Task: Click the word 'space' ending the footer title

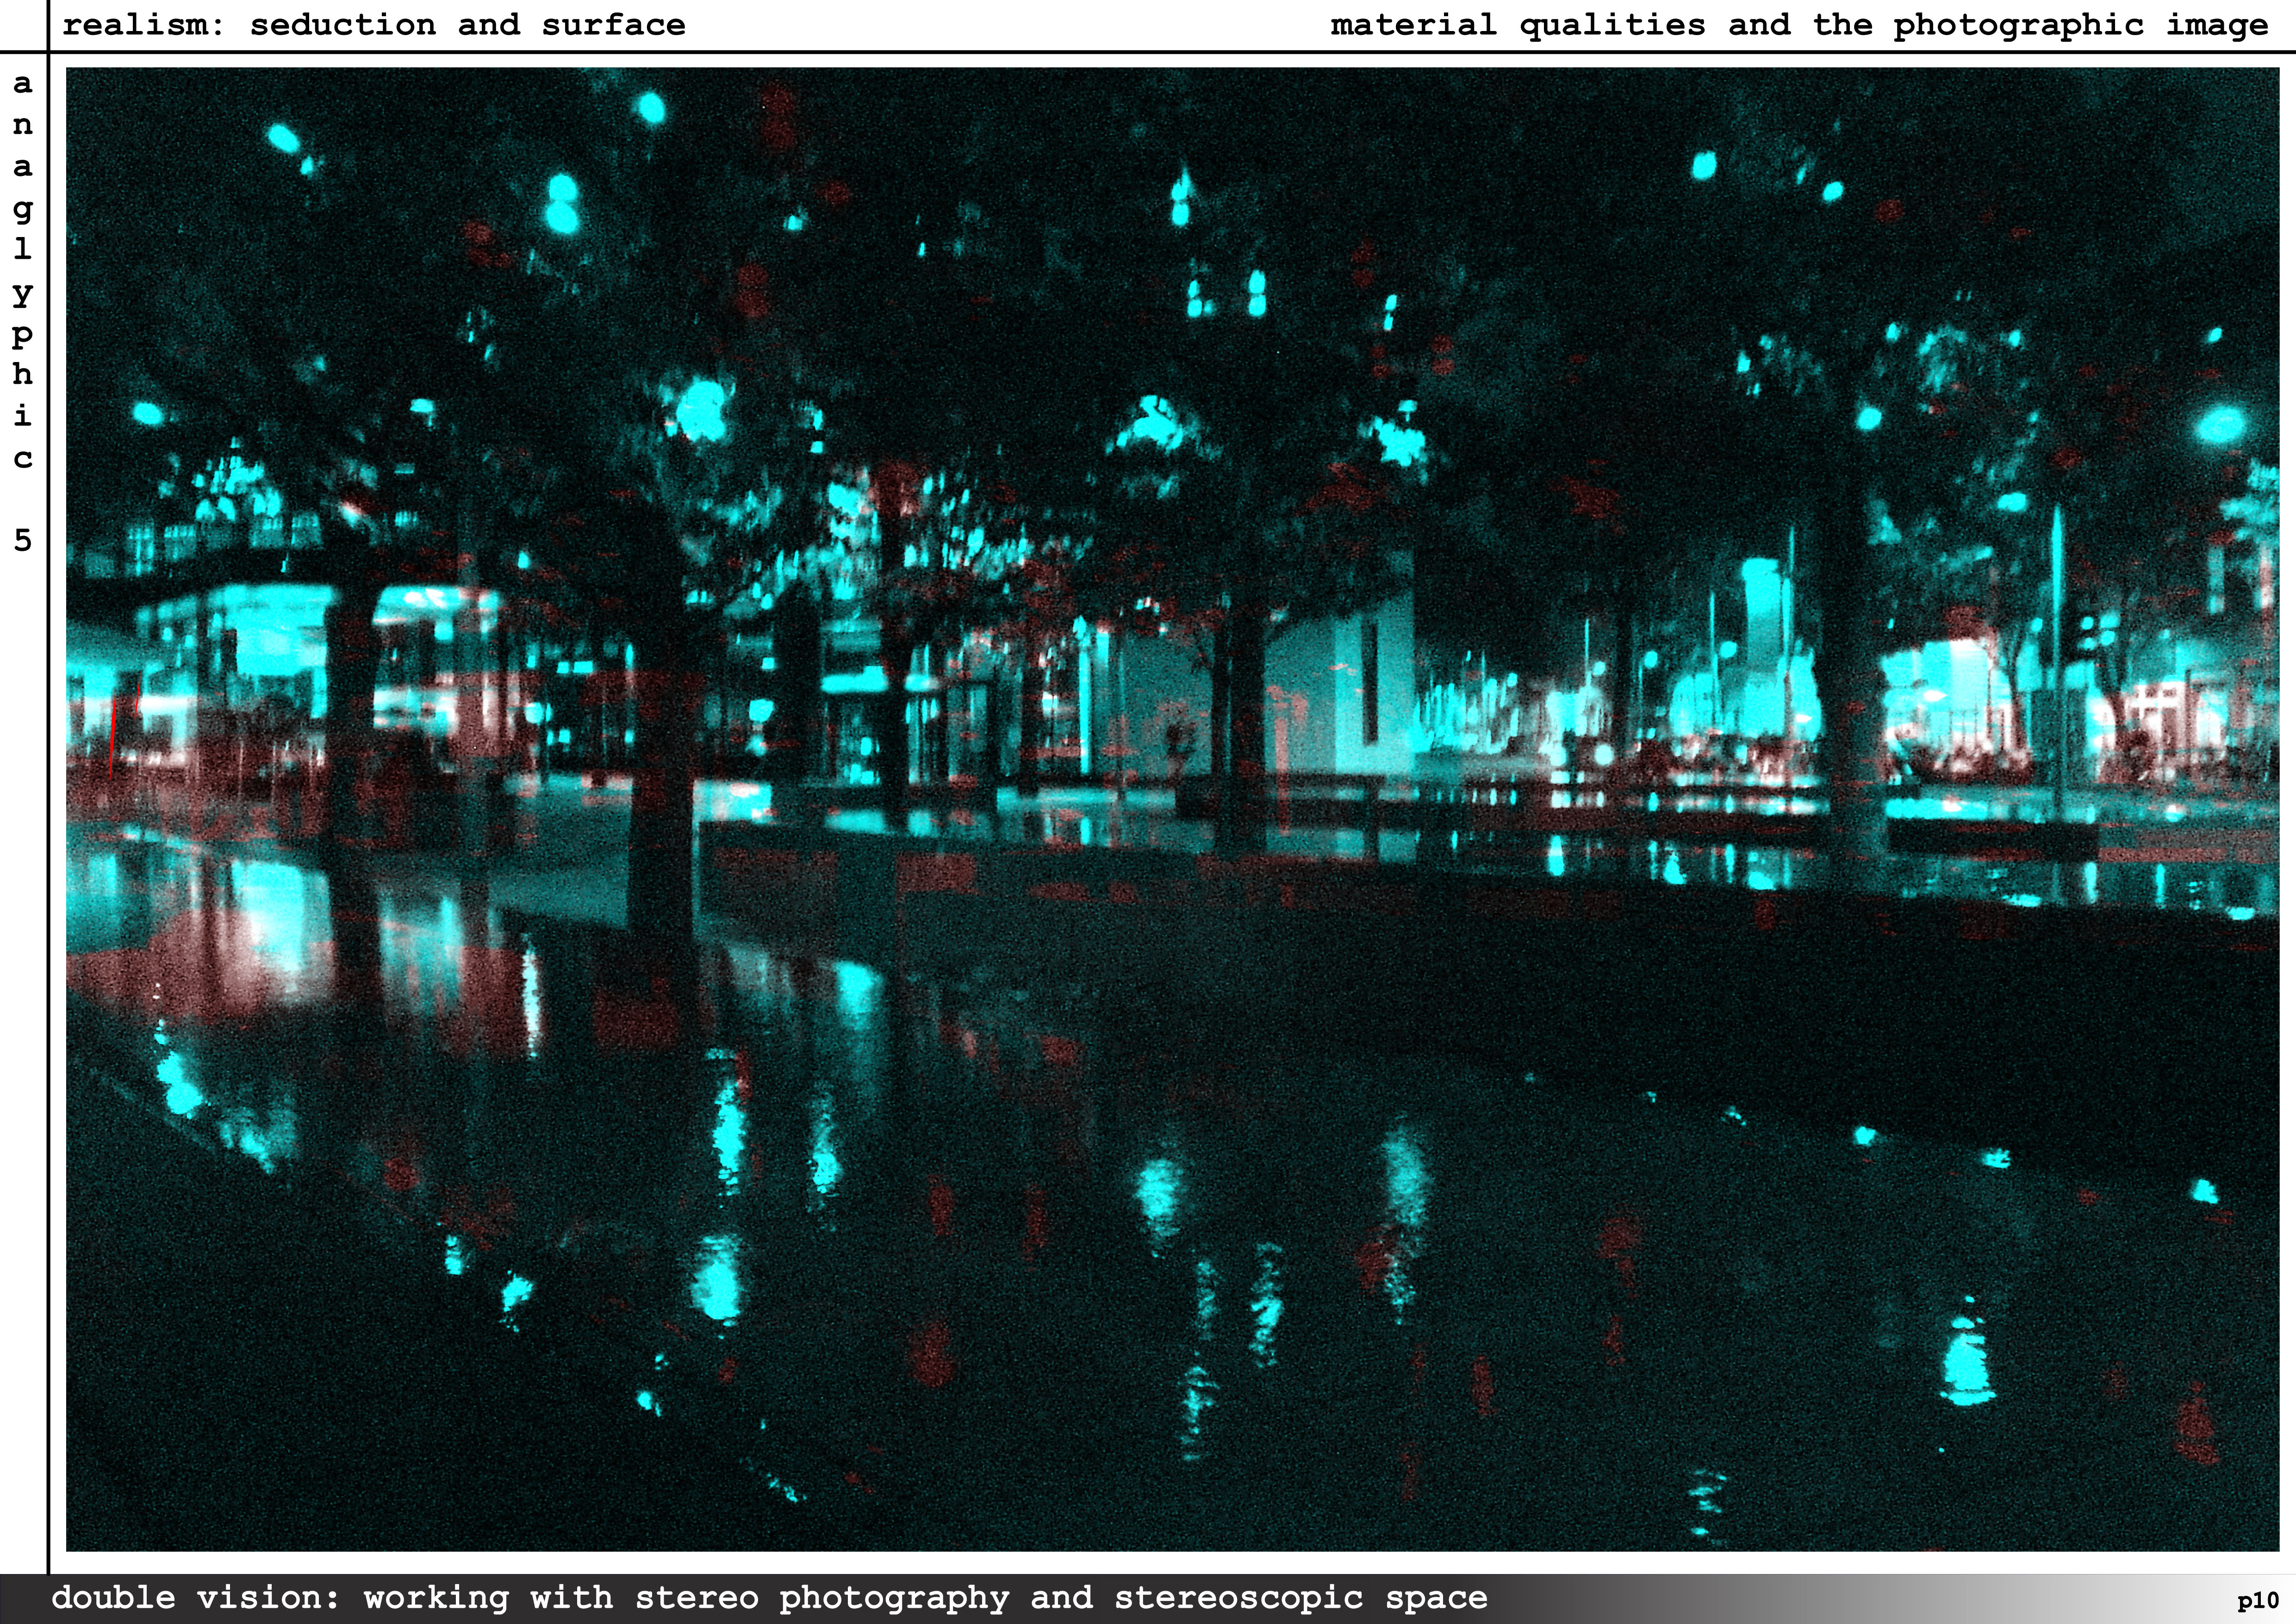Action: click(1436, 1597)
